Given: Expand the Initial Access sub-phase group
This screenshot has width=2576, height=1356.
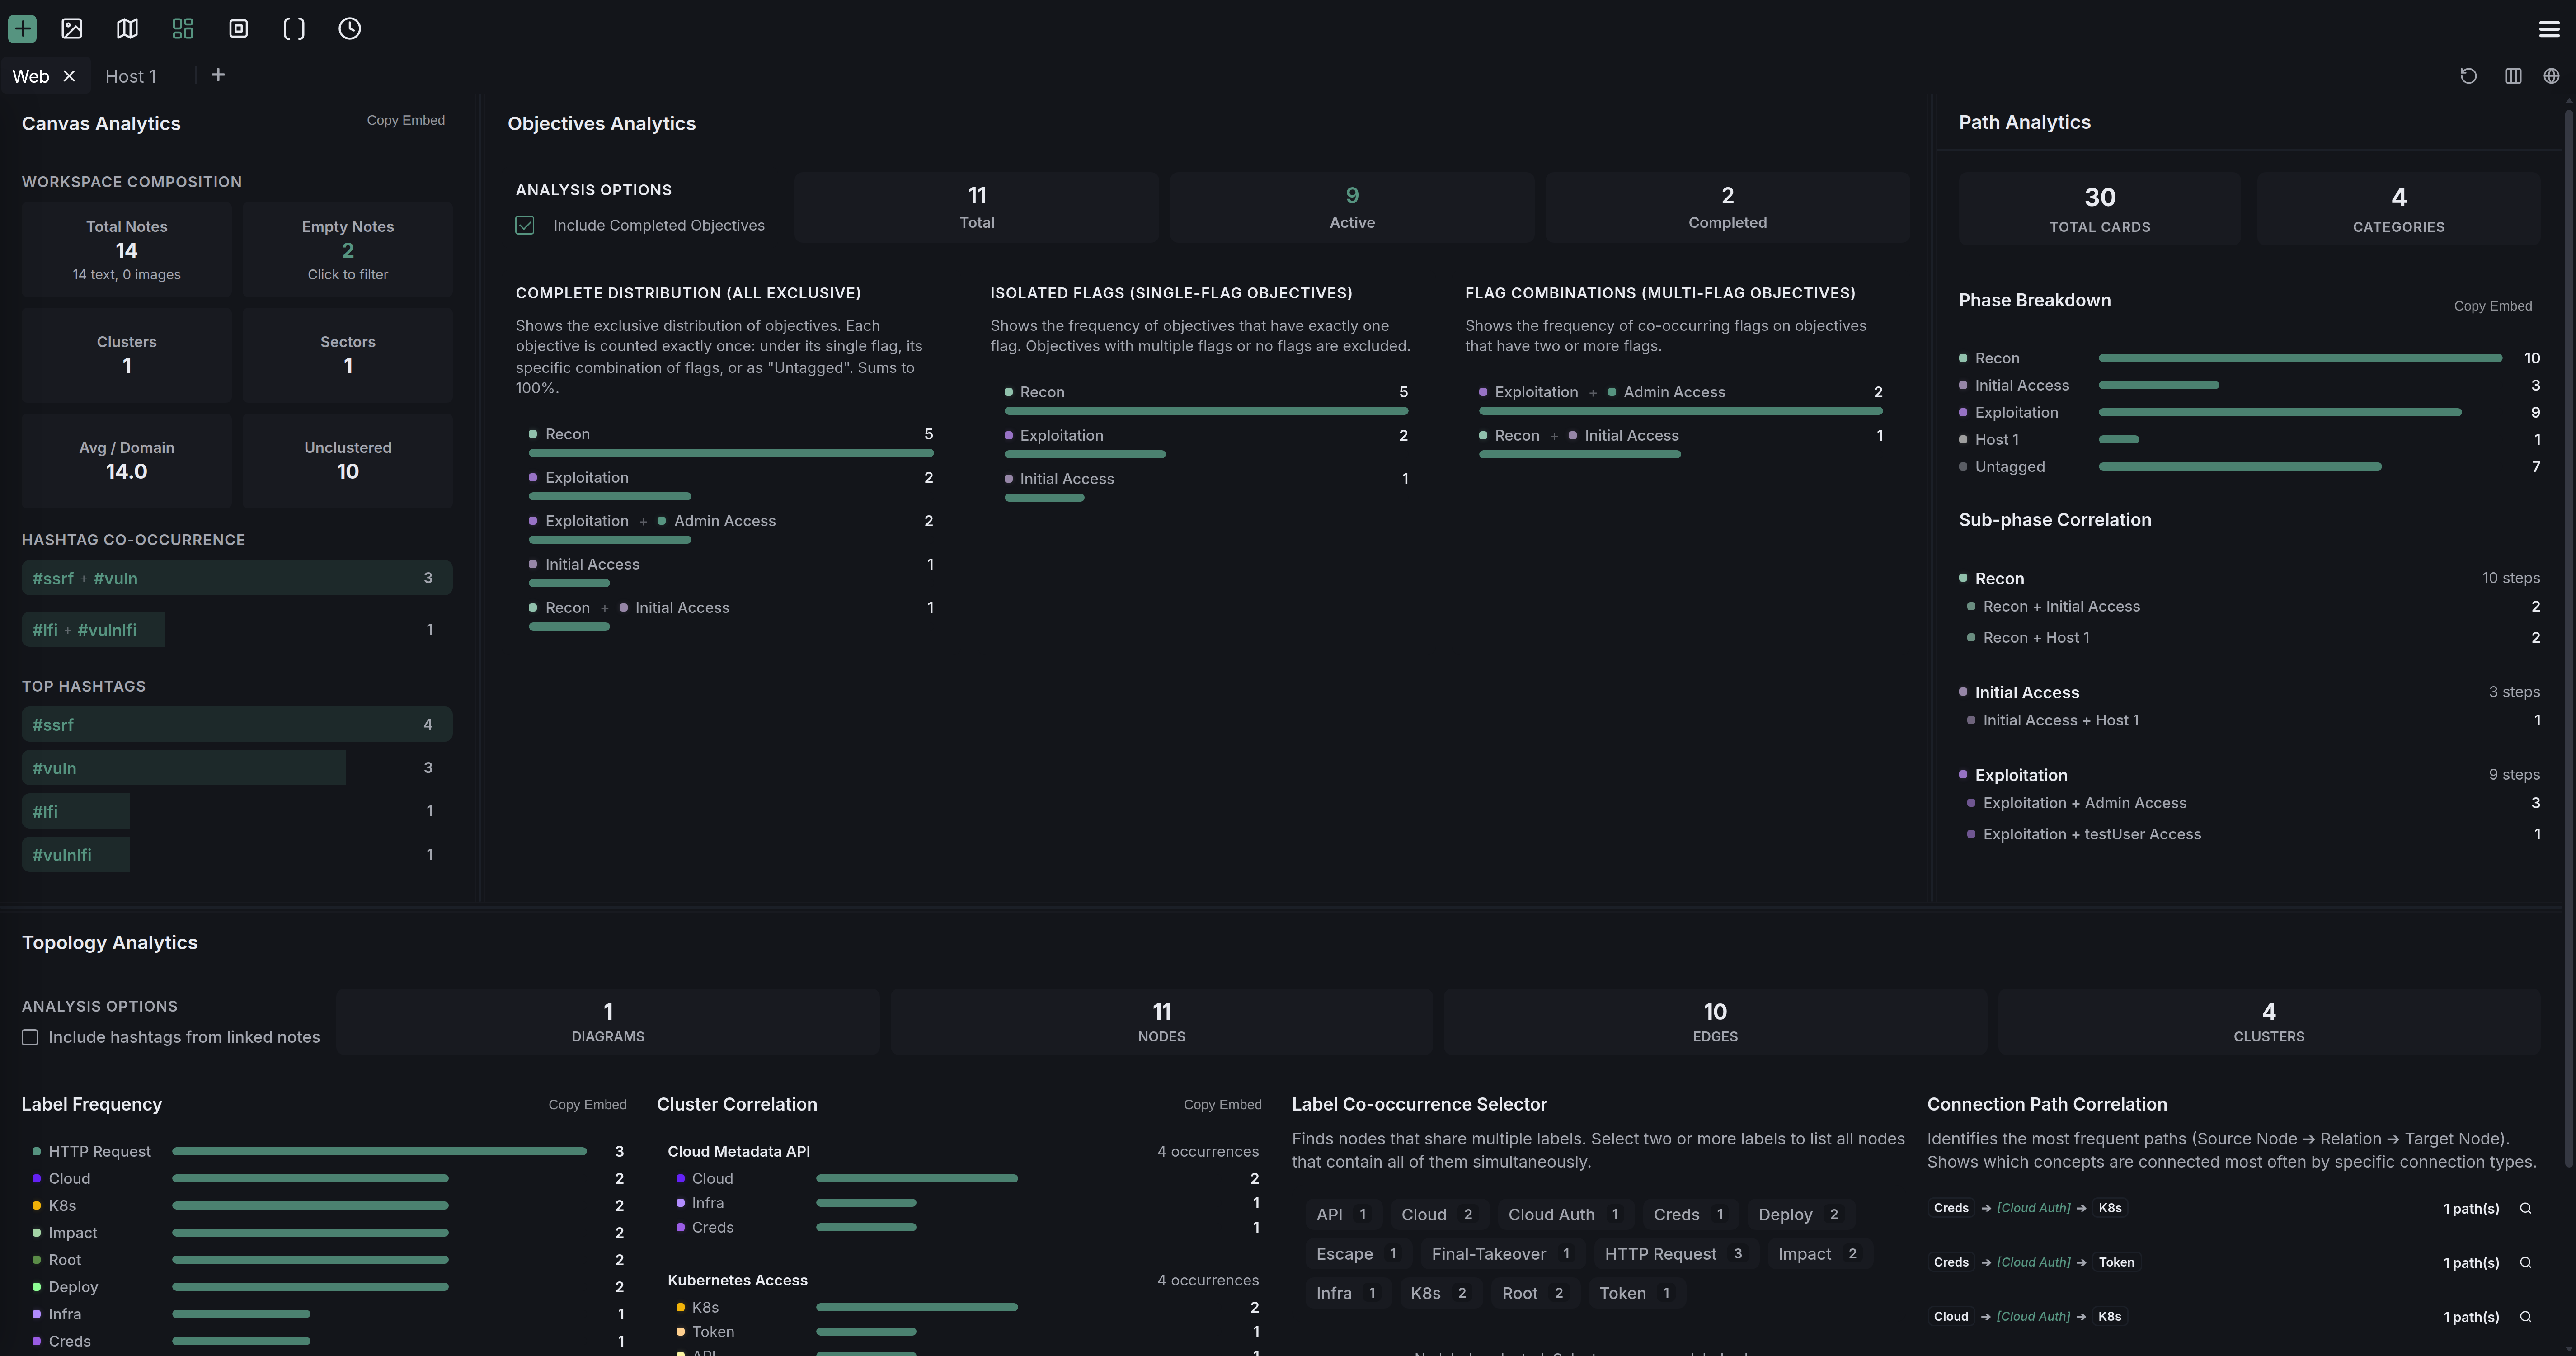Looking at the screenshot, I should (x=2249, y=692).
